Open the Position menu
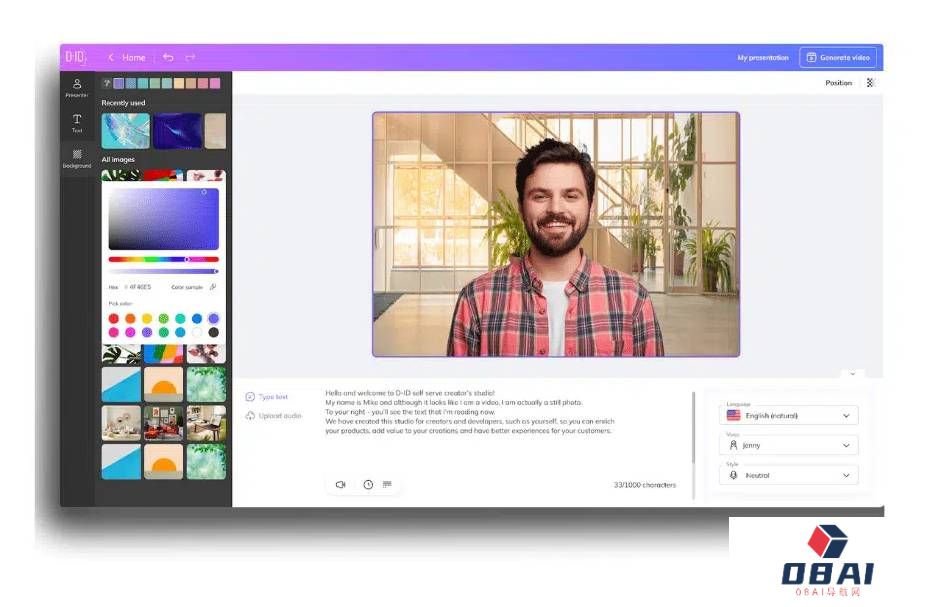 tap(838, 83)
